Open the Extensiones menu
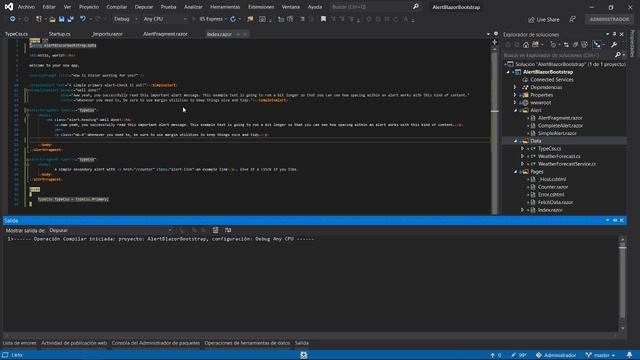The width and height of the screenshot is (640, 360). pos(261,7)
